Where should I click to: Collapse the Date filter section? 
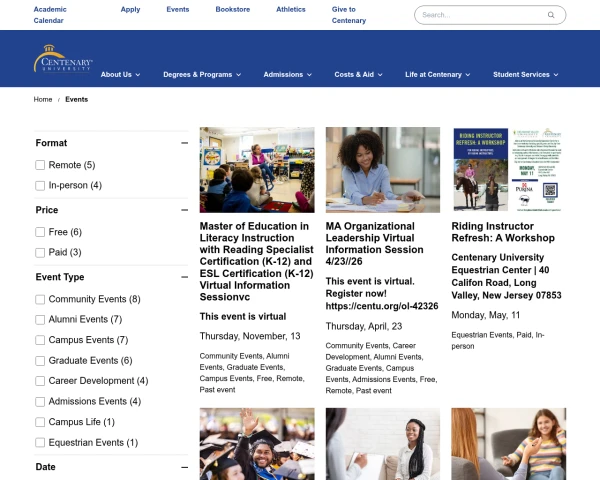(184, 467)
